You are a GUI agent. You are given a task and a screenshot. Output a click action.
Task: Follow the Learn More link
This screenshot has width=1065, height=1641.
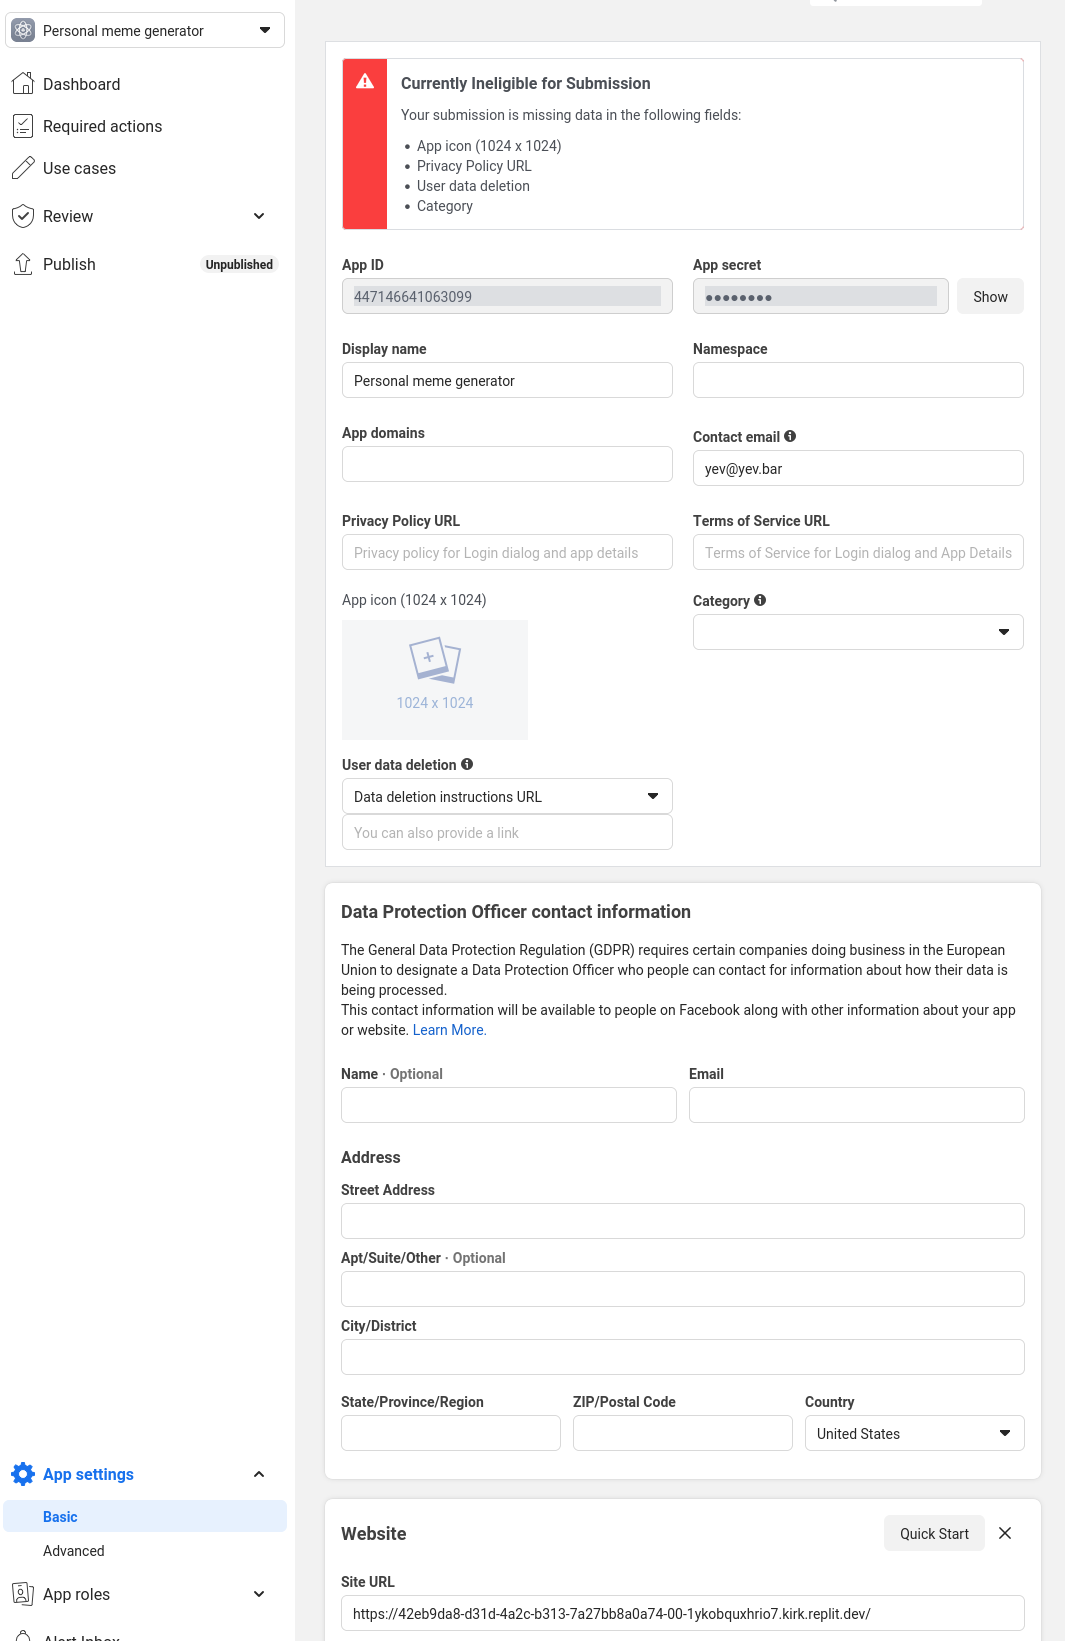point(450,1030)
